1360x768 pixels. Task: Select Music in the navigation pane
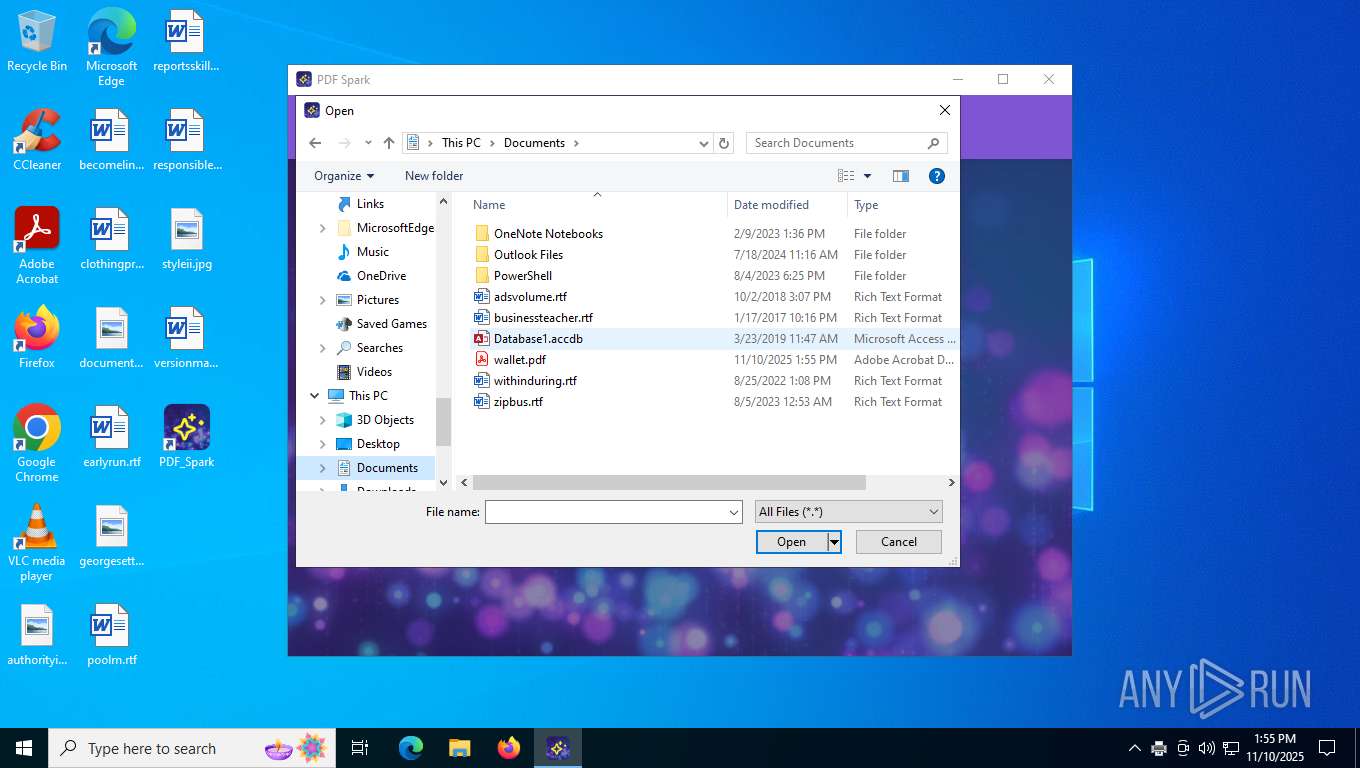pyautogui.click(x=373, y=252)
